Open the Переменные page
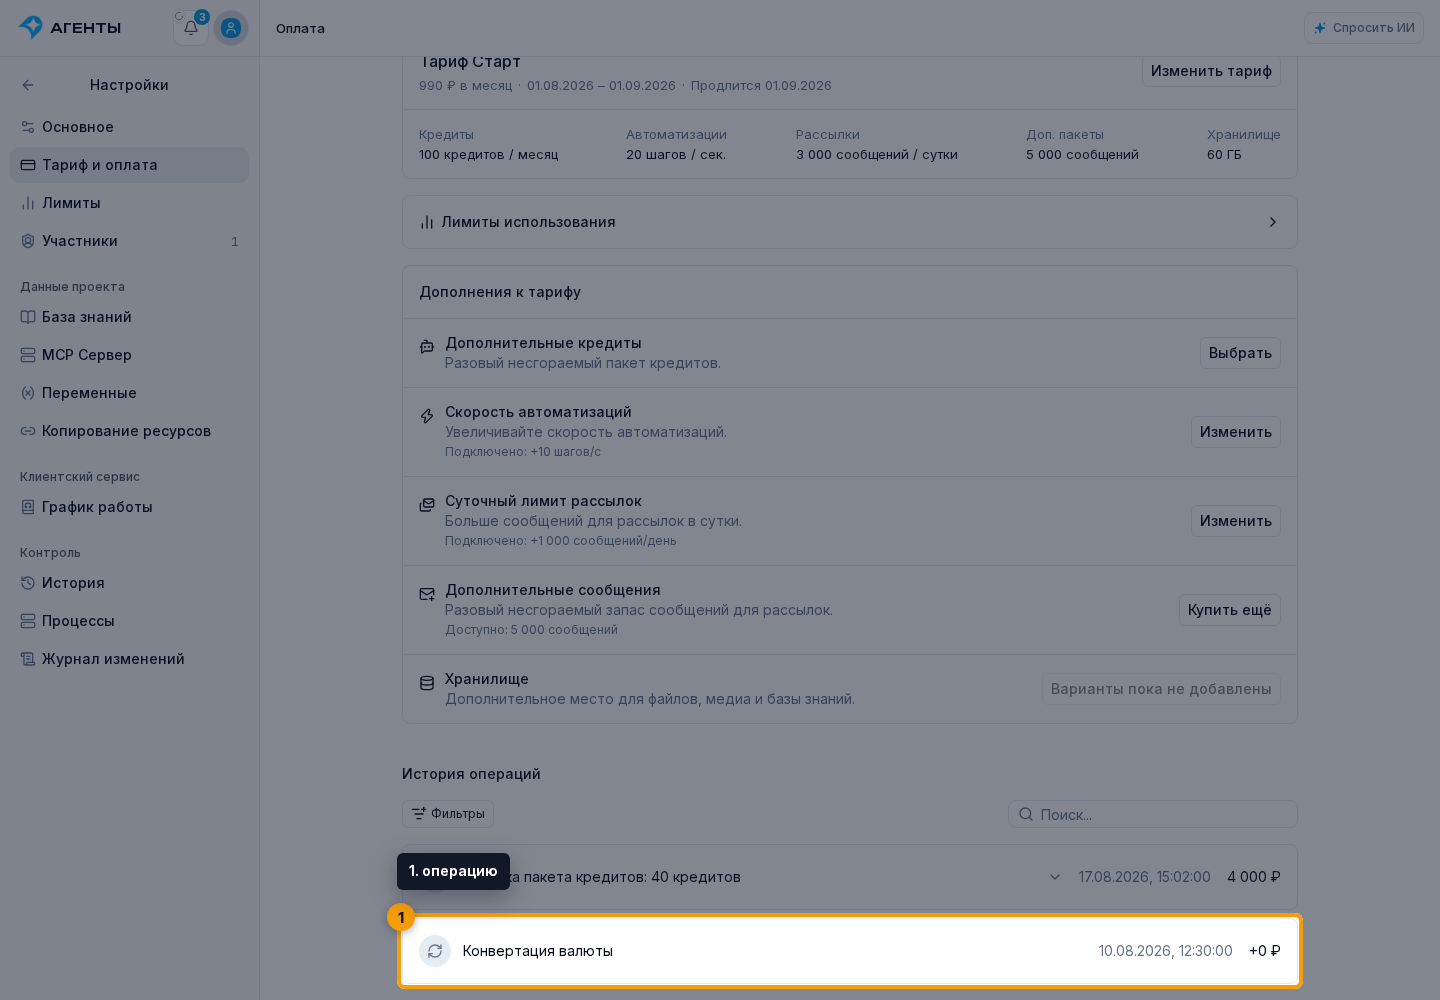 130,393
